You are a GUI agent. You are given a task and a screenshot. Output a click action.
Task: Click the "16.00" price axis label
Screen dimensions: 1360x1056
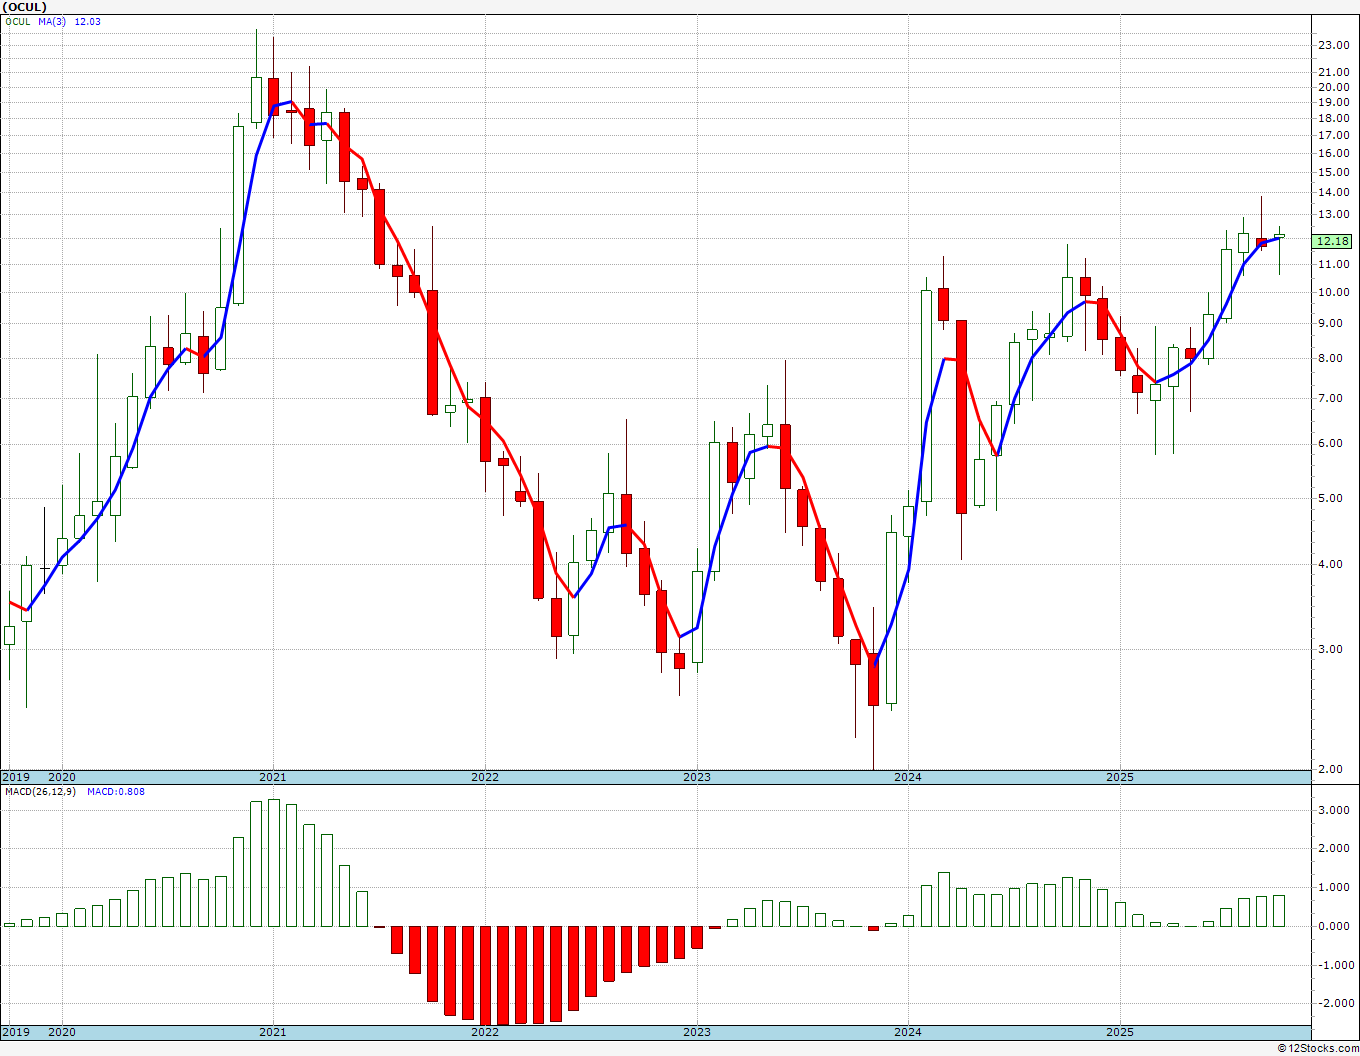[x=1332, y=153]
